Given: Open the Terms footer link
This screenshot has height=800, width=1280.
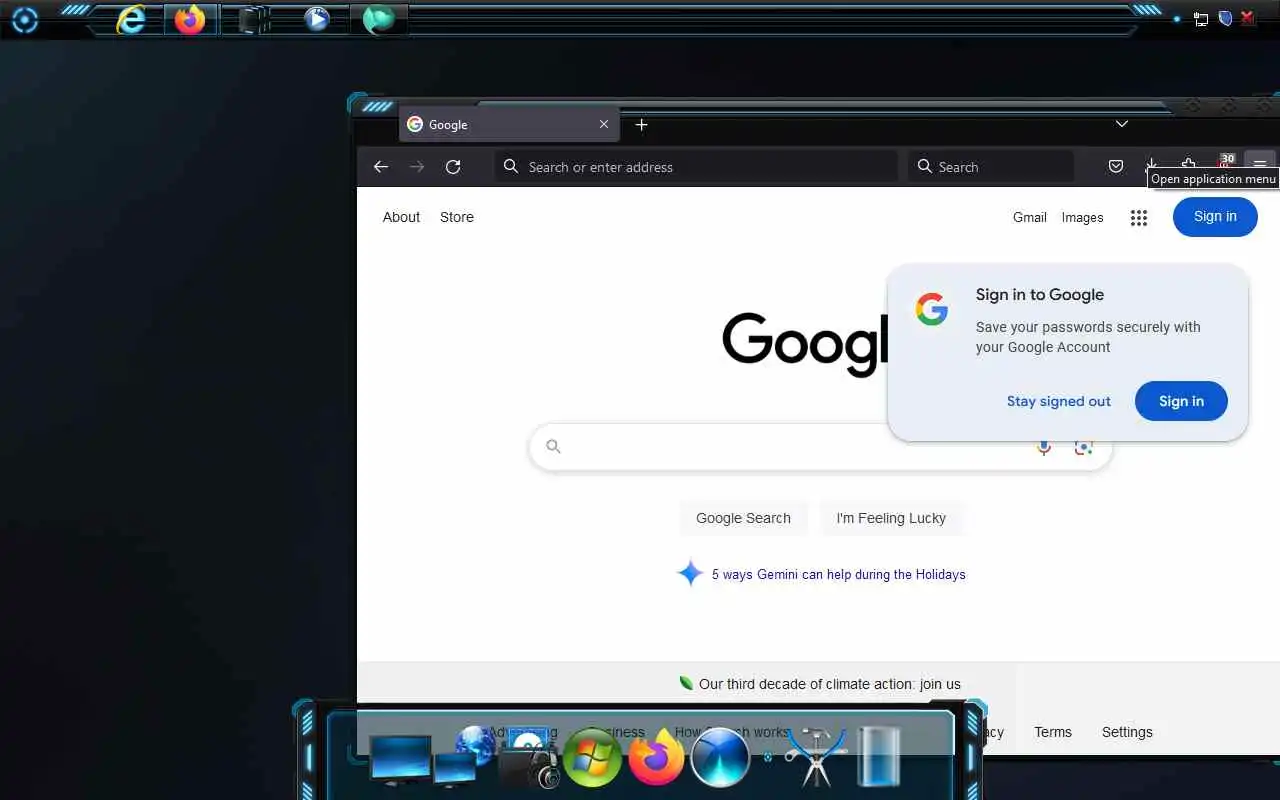Looking at the screenshot, I should point(1053,732).
